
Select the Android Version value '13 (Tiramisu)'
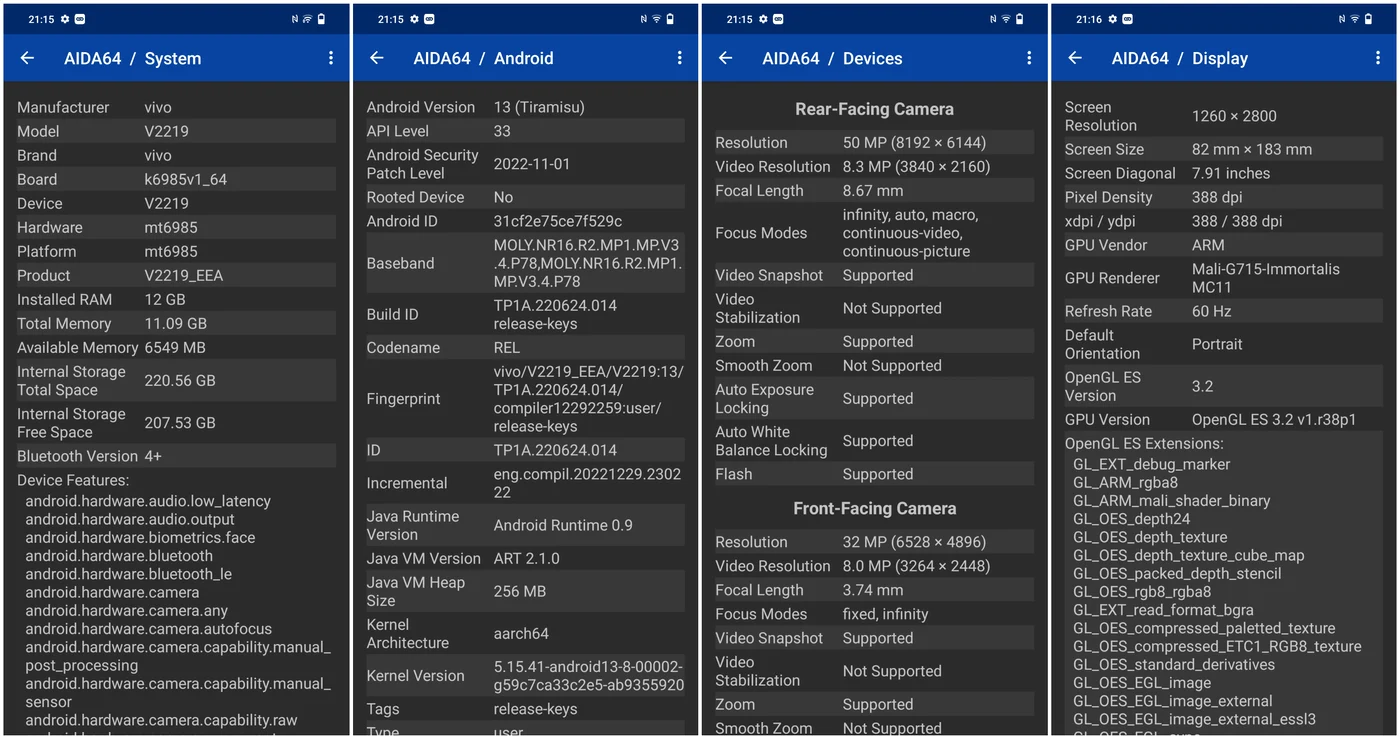[x=539, y=107]
